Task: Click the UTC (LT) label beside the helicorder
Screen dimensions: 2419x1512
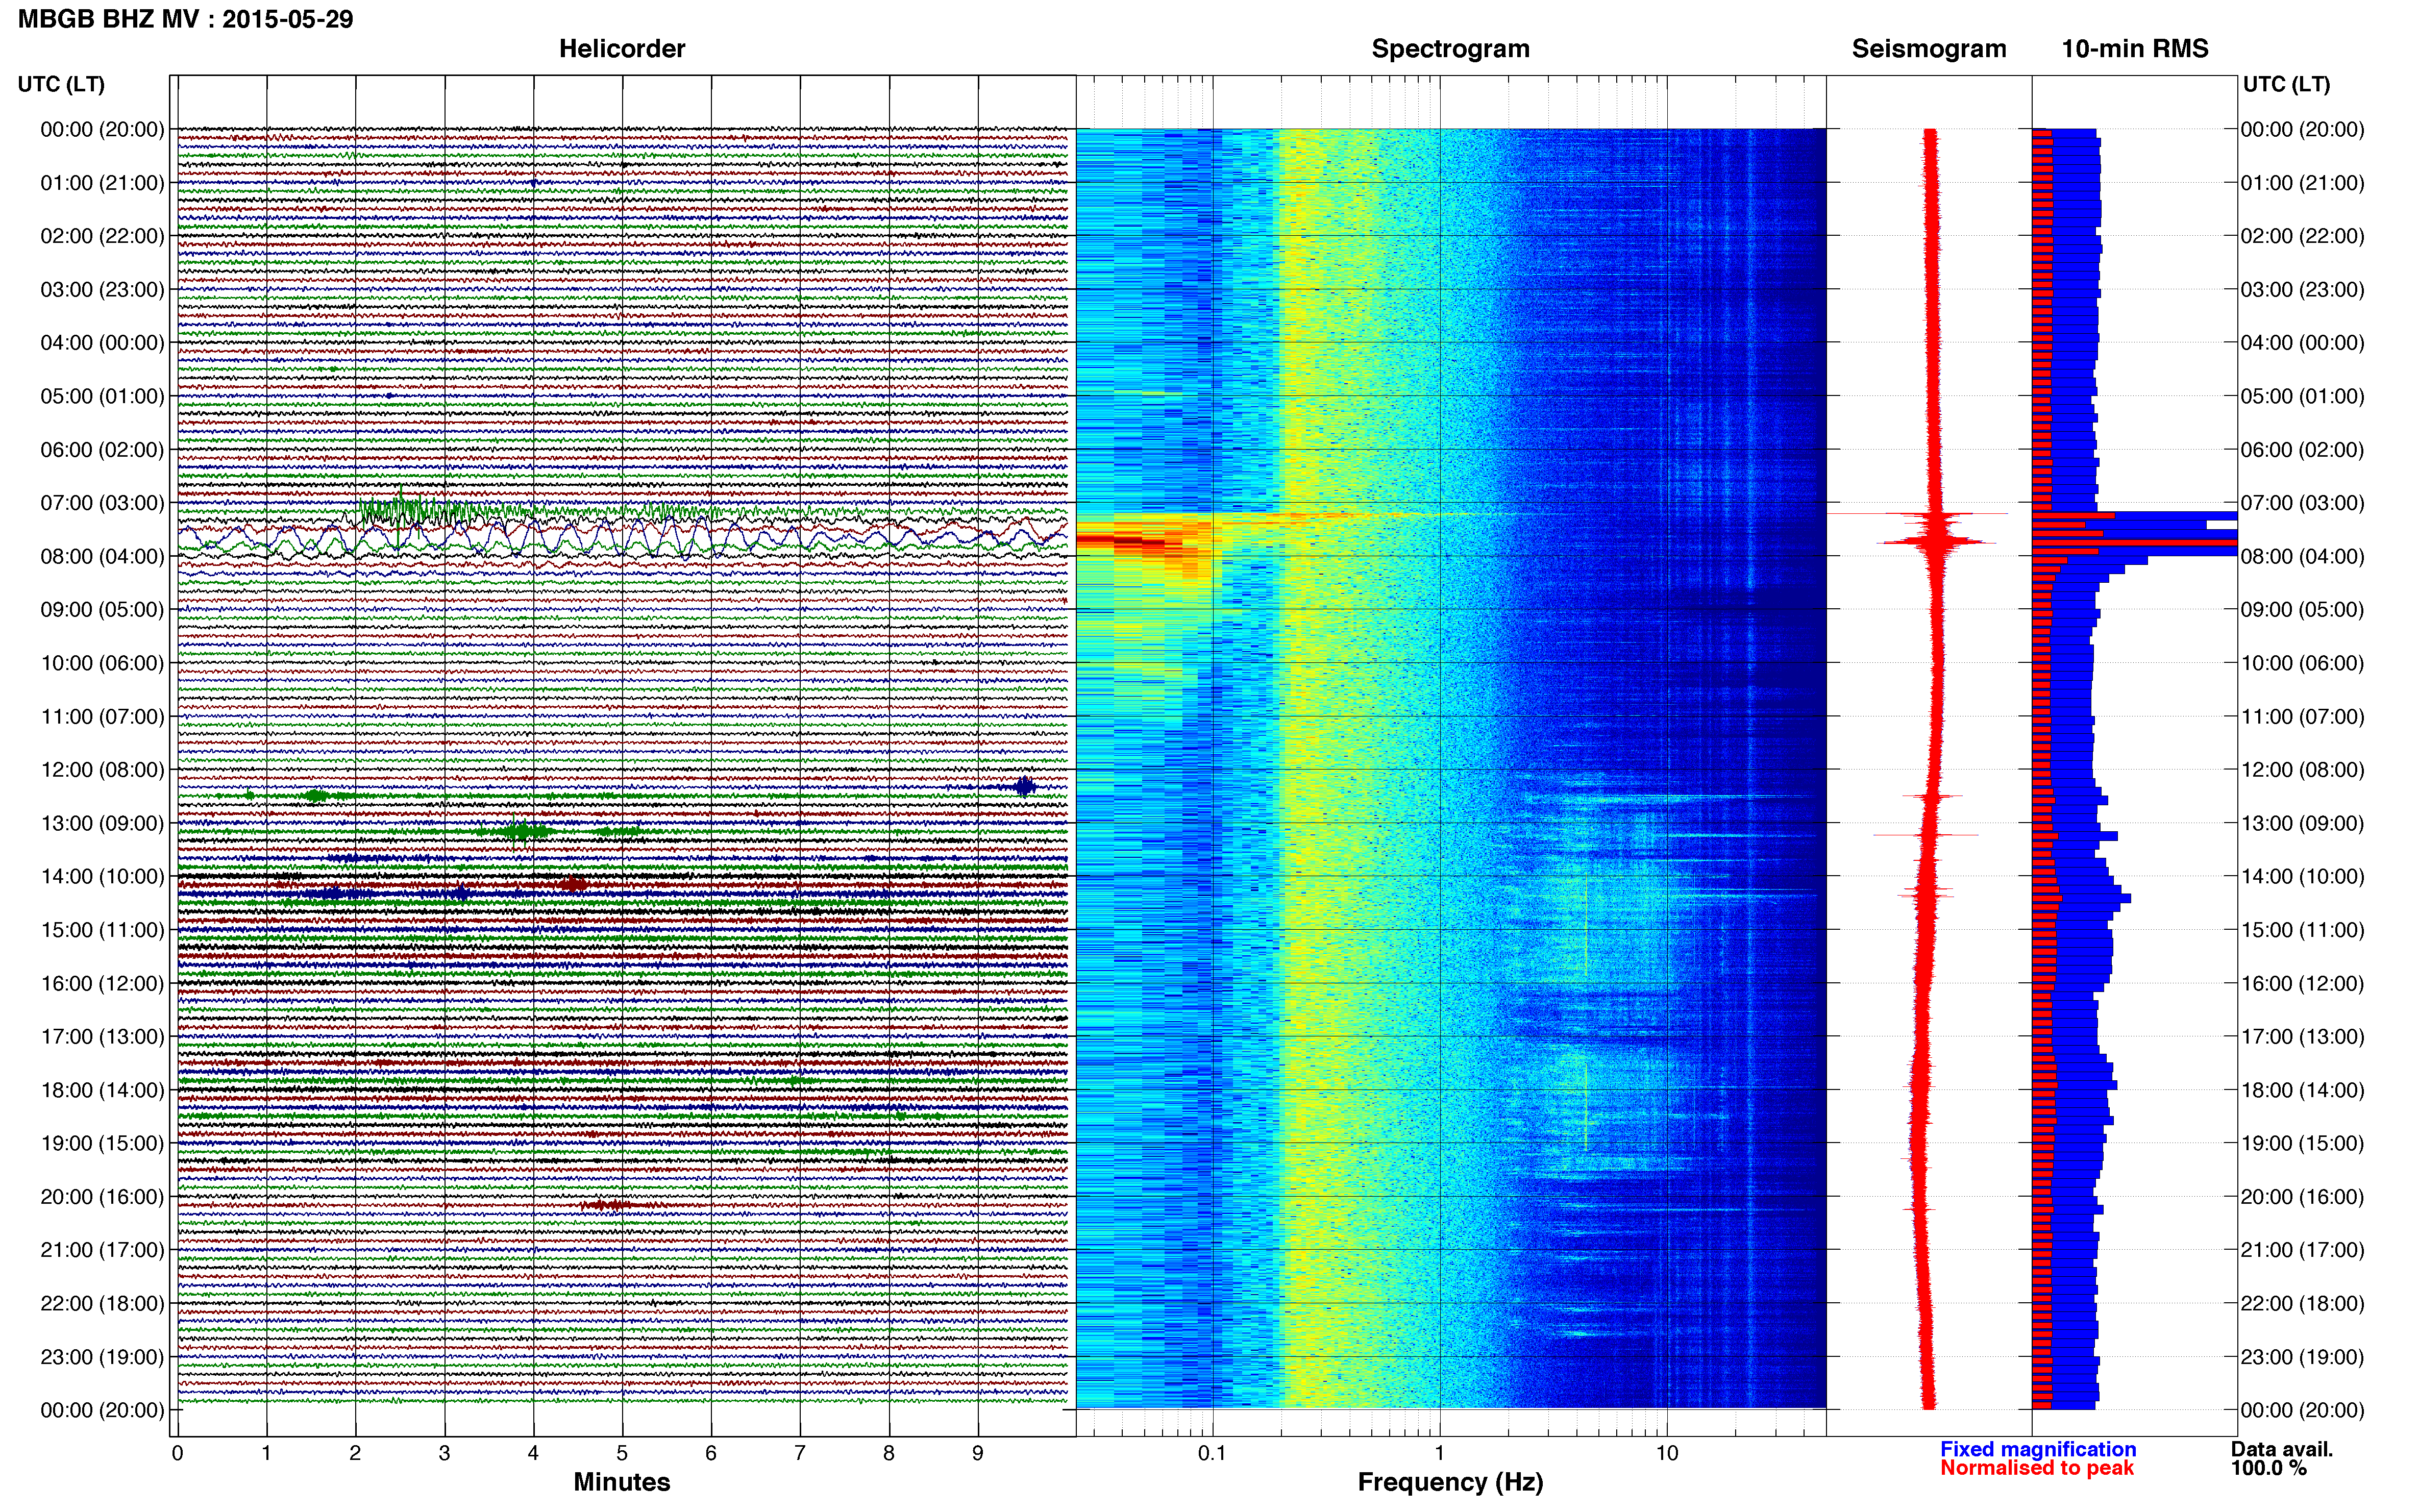Action: 61,84
